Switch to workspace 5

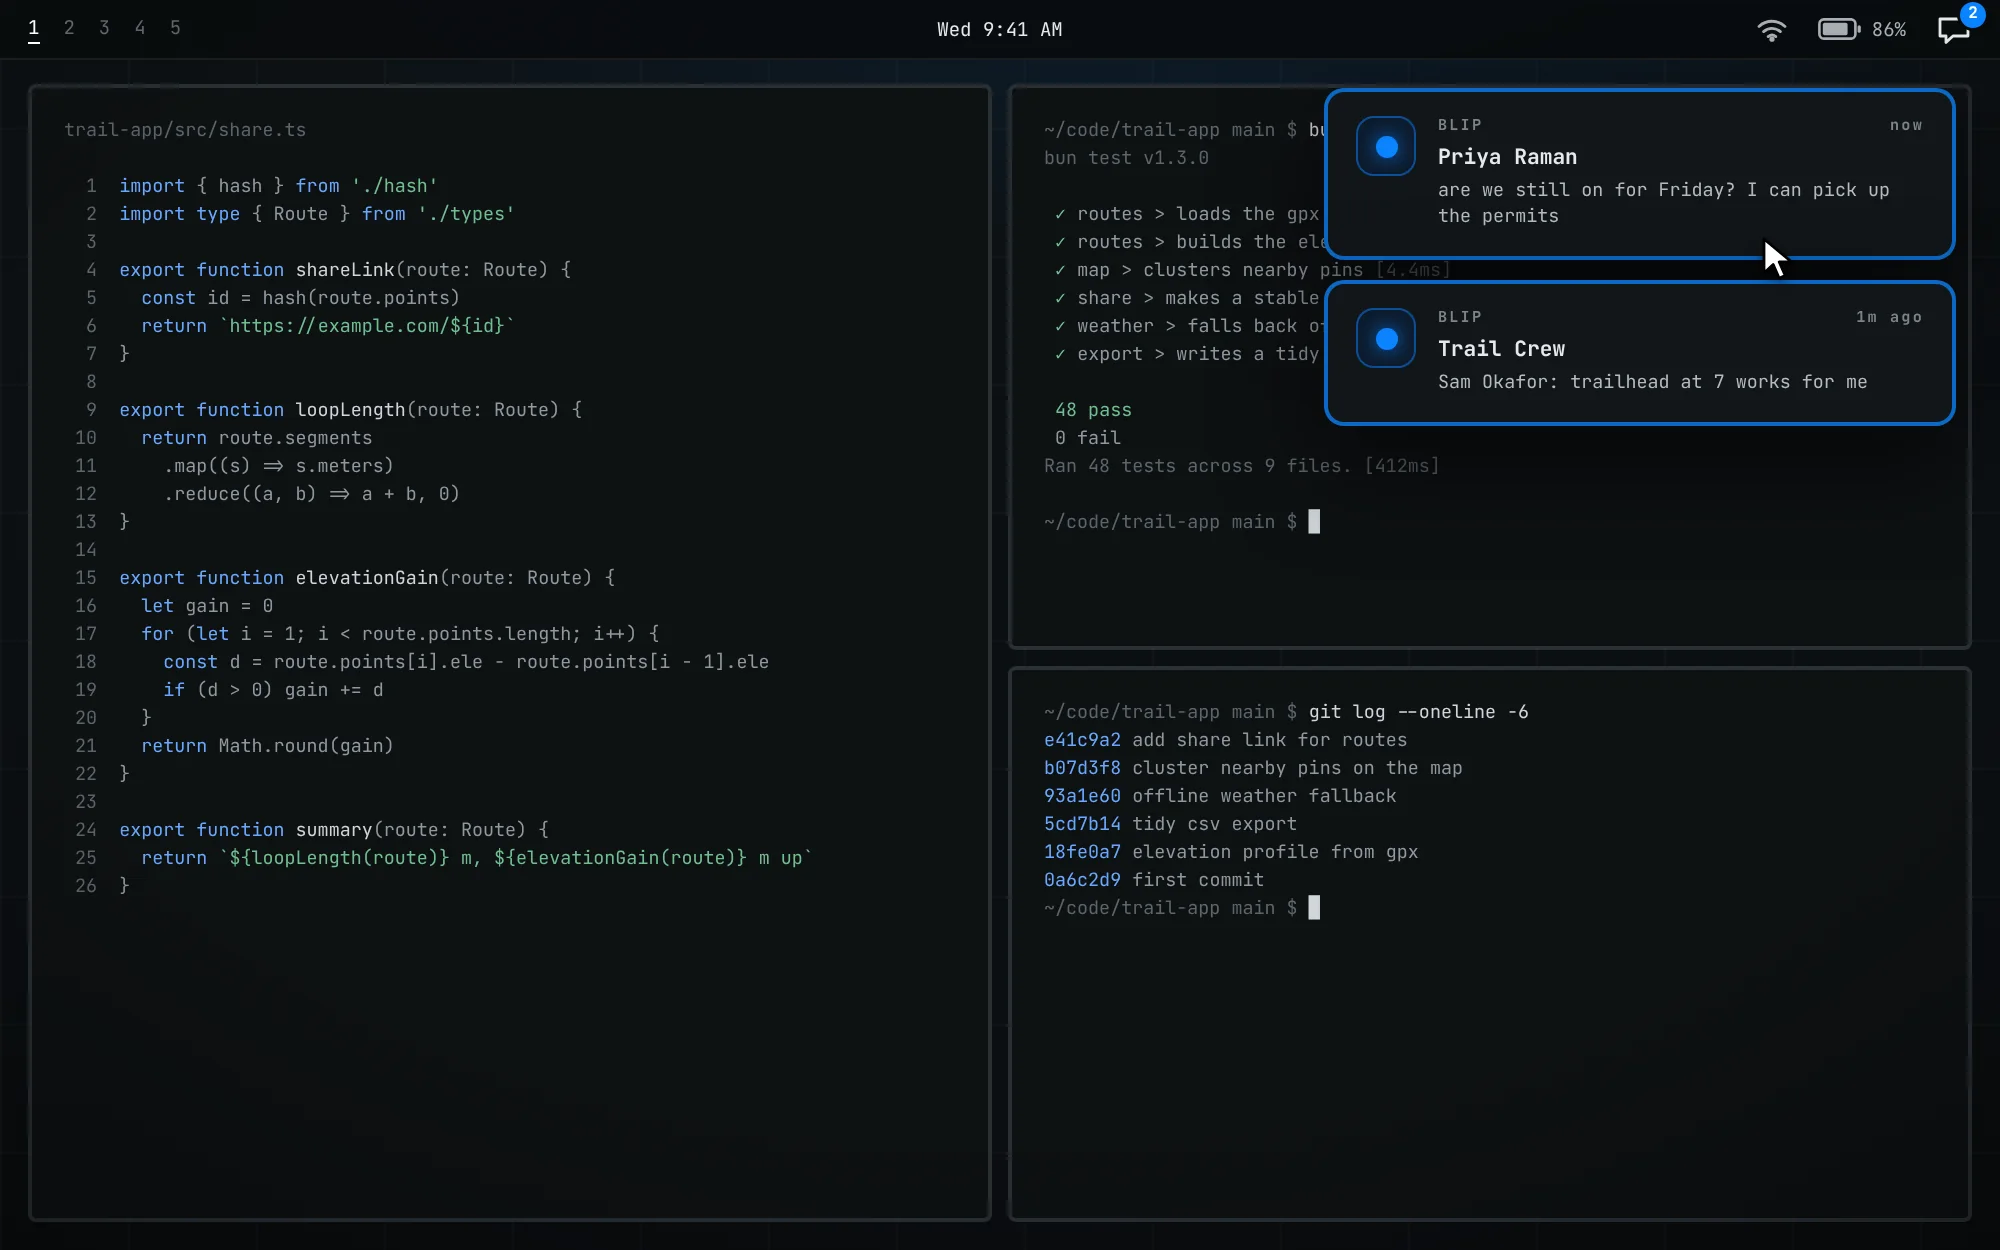click(175, 28)
